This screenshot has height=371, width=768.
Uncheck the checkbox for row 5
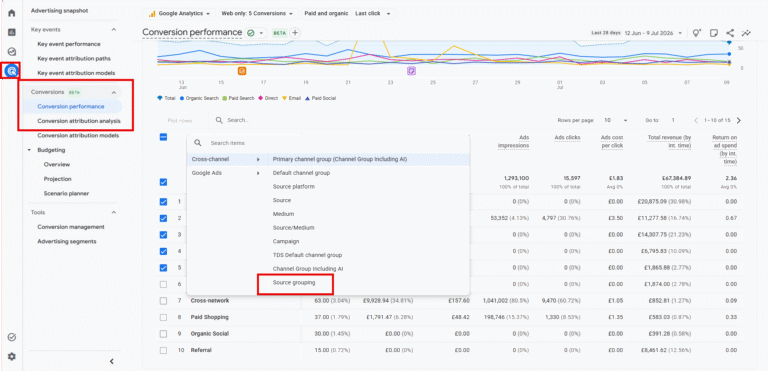click(x=164, y=268)
